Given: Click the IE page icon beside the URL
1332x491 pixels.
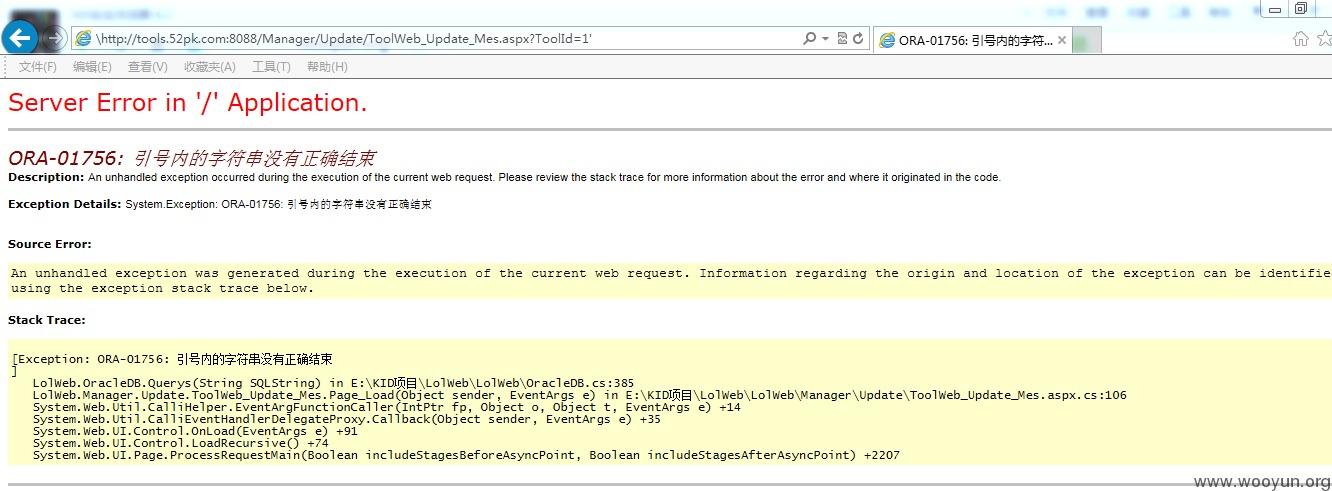Looking at the screenshot, I should click(84, 39).
